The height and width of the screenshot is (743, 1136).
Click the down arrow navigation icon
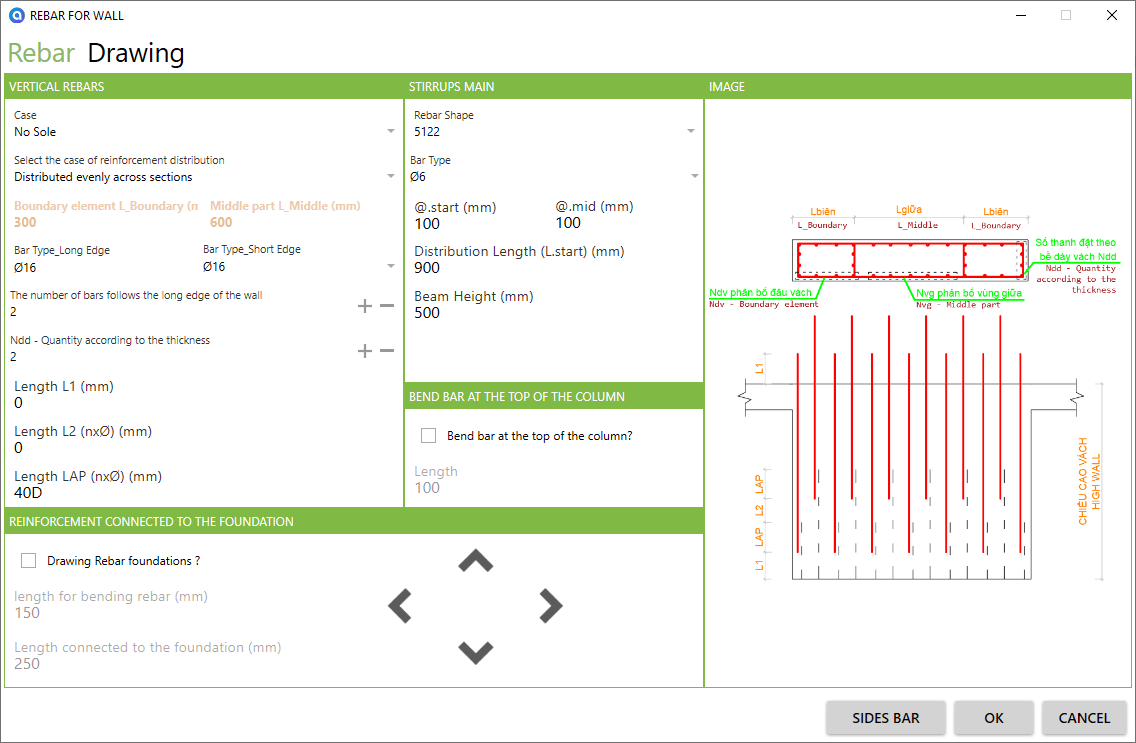[475, 652]
